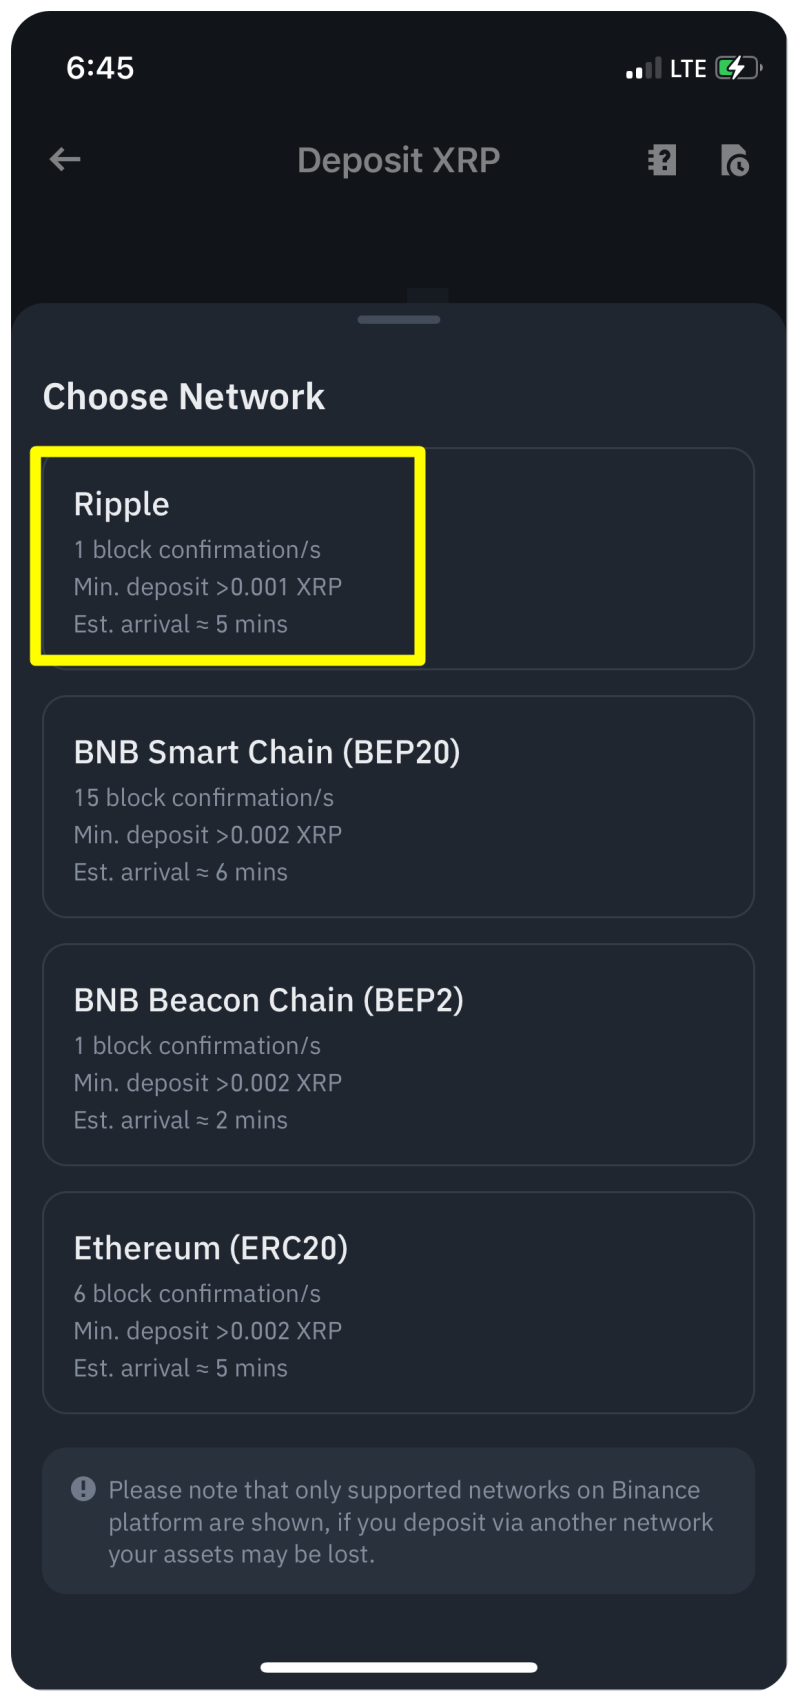Tap the exclamation info icon in the notice
The height and width of the screenshot is (1703, 800).
(83, 1489)
